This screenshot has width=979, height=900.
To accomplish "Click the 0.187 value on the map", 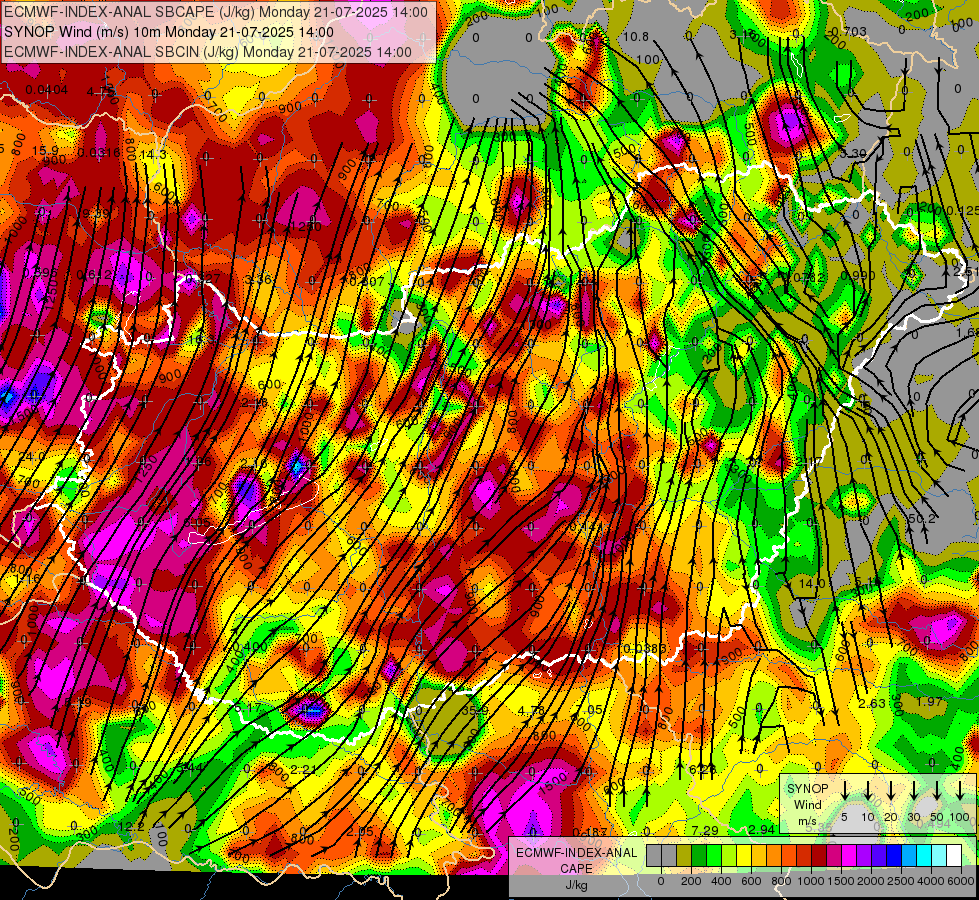I will (590, 832).
